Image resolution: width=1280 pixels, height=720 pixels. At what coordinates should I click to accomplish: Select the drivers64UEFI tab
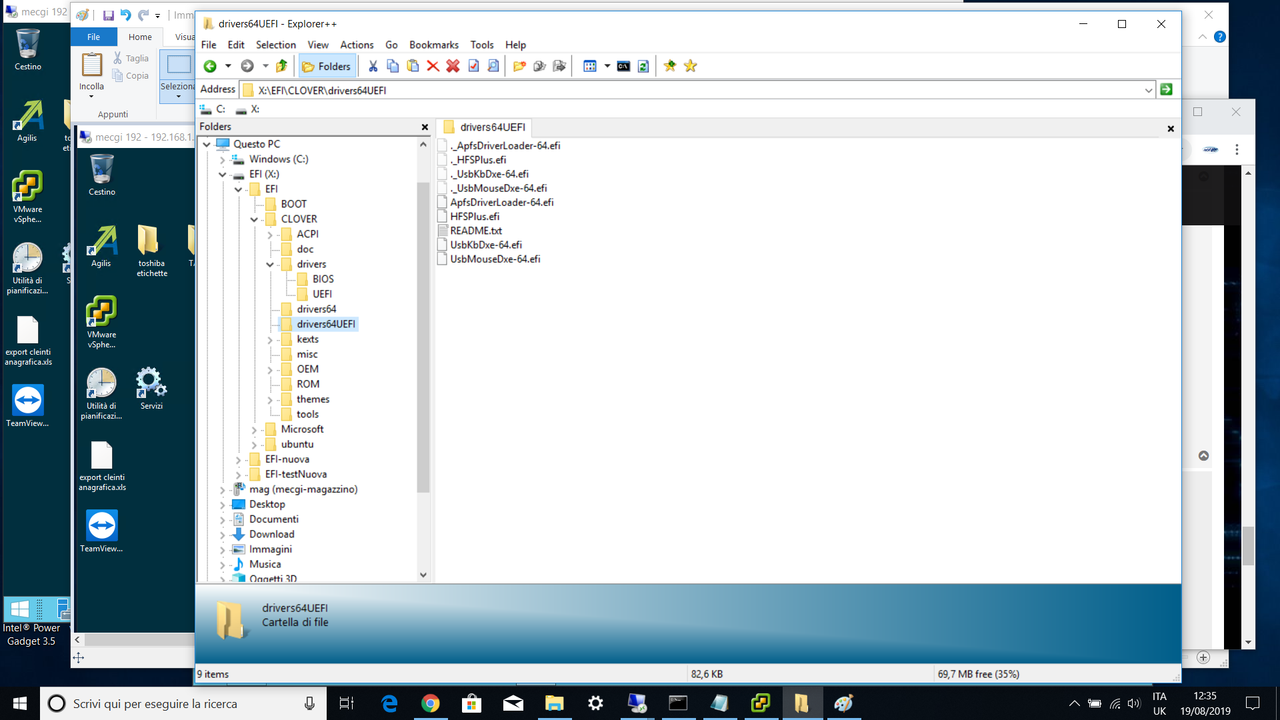coord(485,127)
